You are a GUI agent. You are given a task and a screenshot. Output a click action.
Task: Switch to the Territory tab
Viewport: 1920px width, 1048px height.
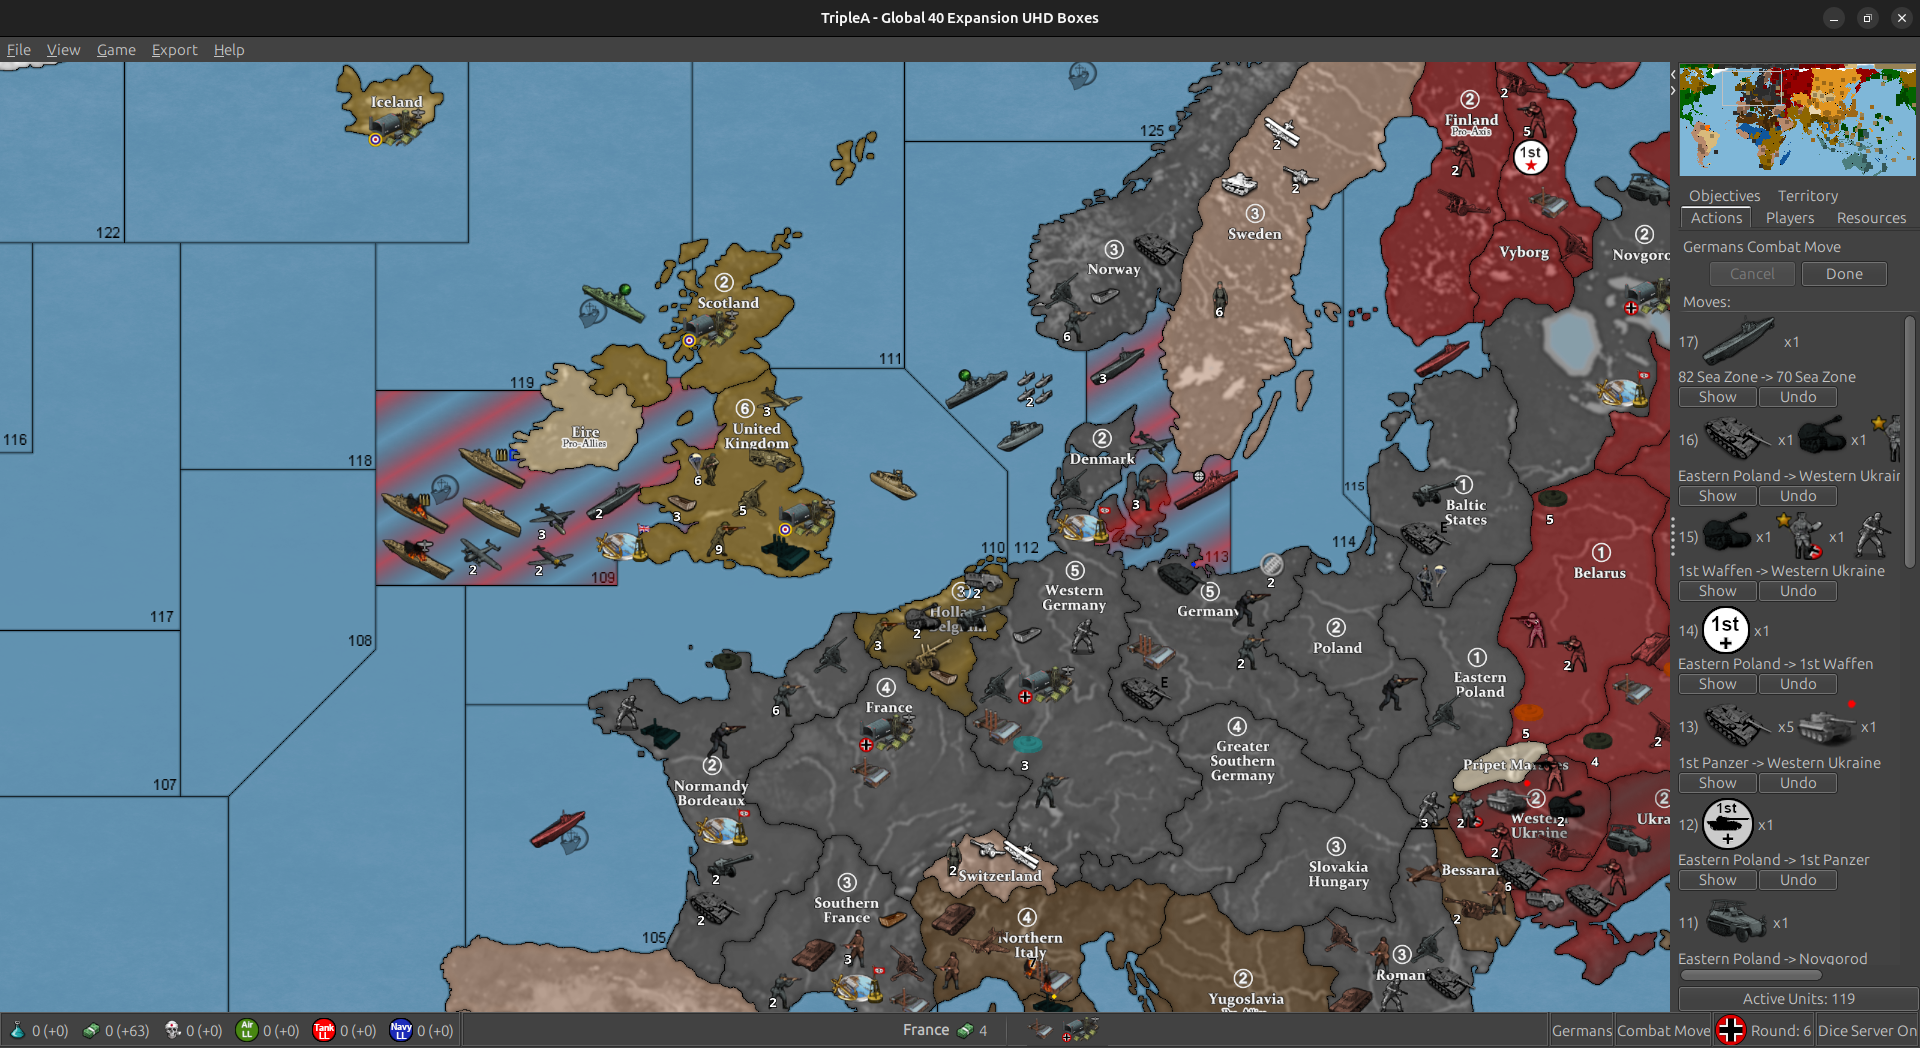[x=1807, y=196]
